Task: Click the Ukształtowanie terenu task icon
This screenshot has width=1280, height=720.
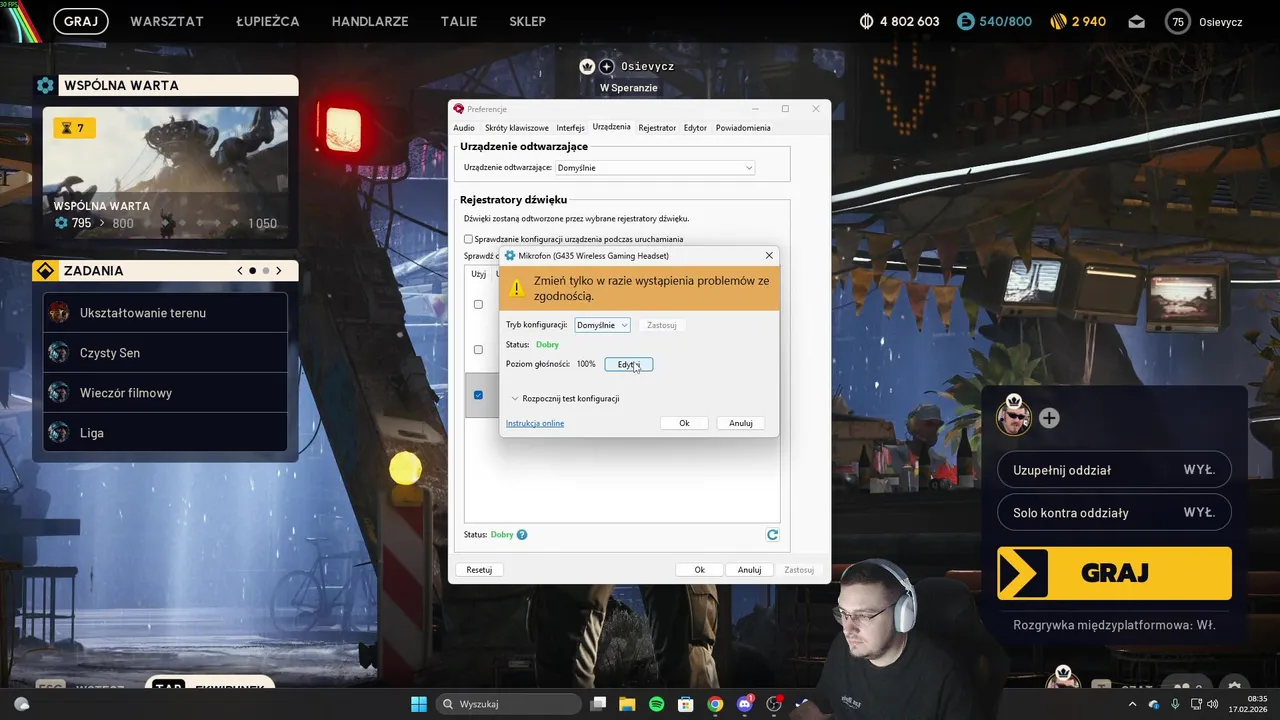Action: tap(59, 313)
